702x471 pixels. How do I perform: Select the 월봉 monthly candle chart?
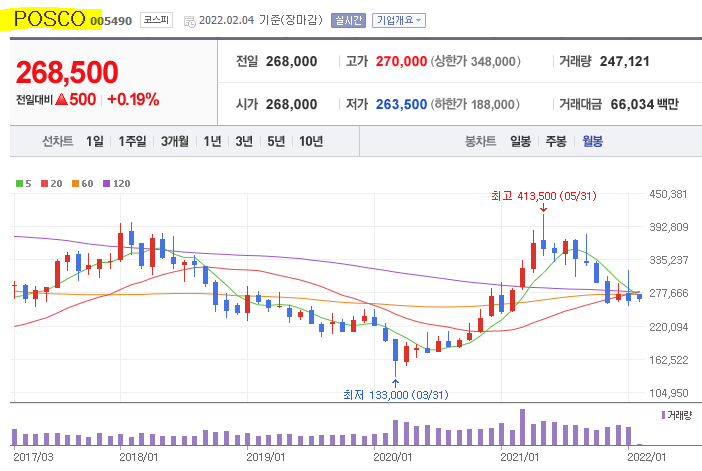592,141
